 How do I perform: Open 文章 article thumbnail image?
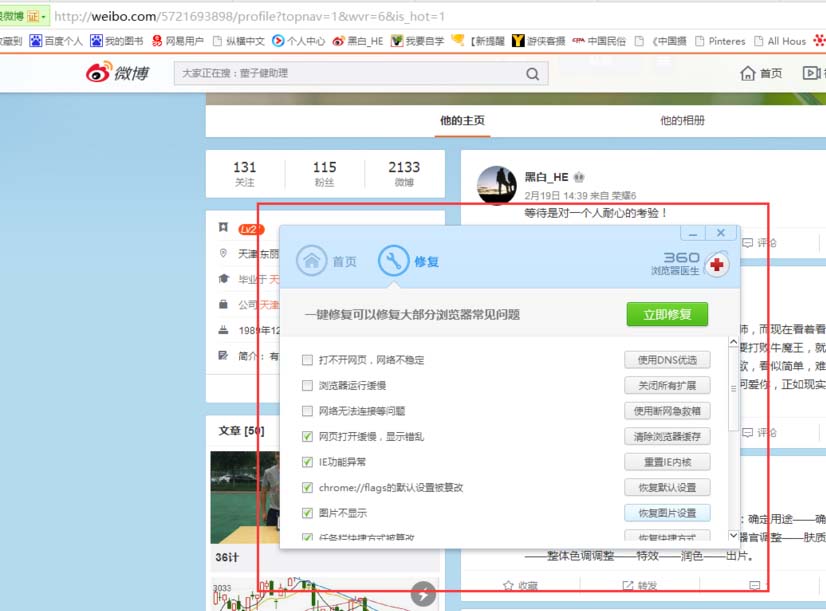coord(245,497)
